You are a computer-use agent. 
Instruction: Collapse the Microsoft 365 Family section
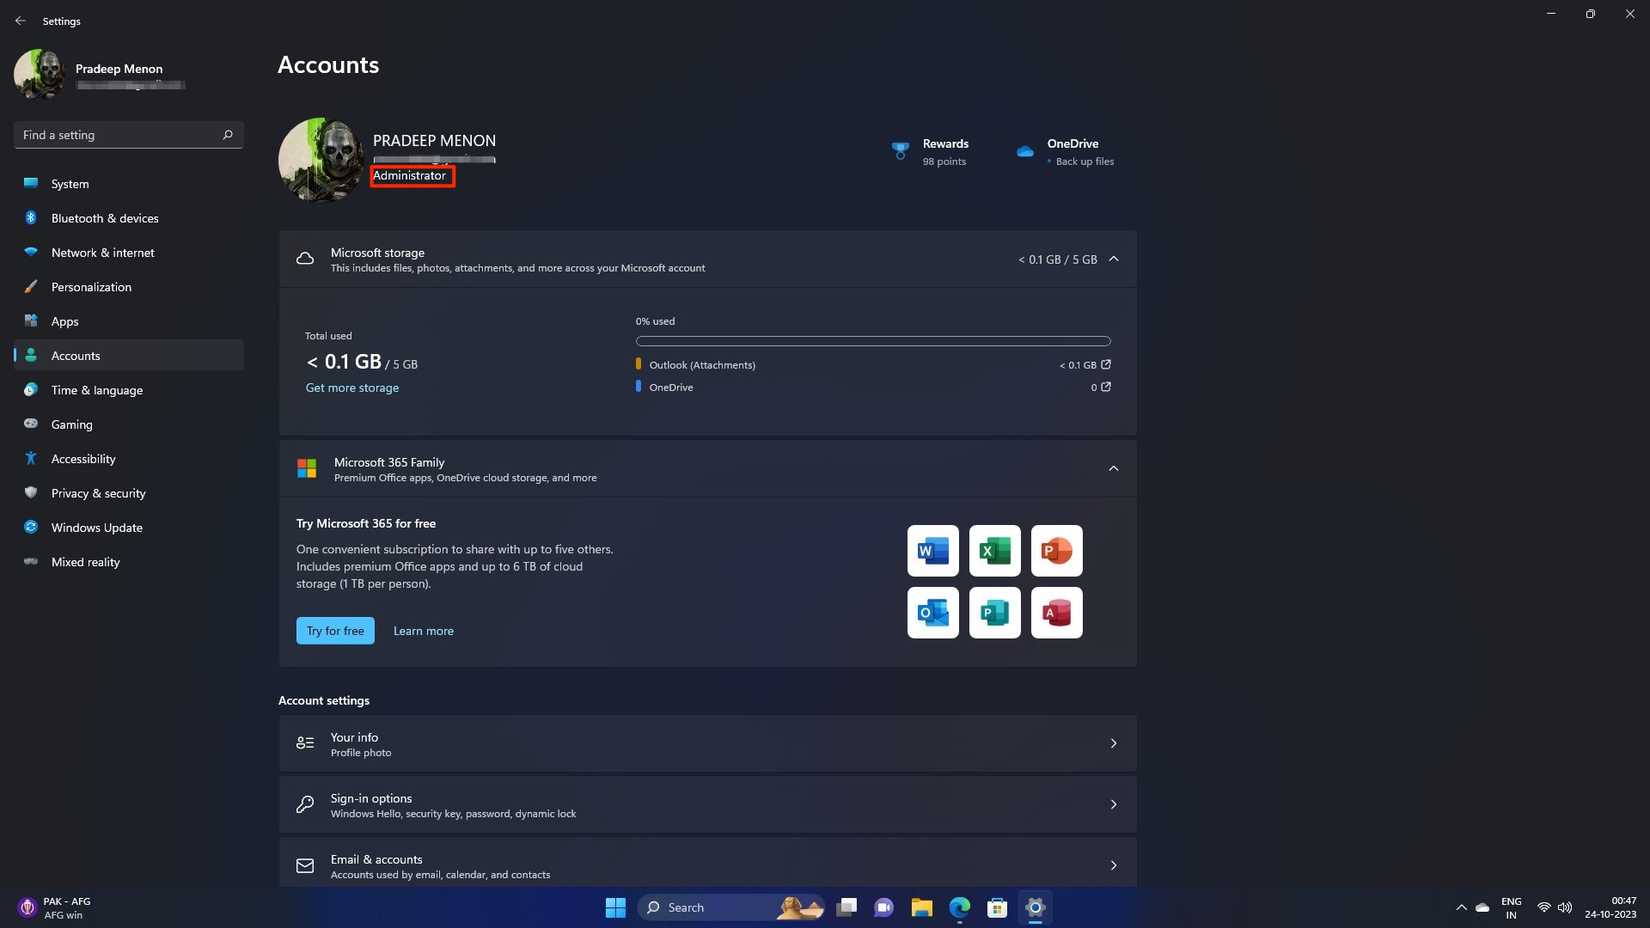coord(1113,468)
